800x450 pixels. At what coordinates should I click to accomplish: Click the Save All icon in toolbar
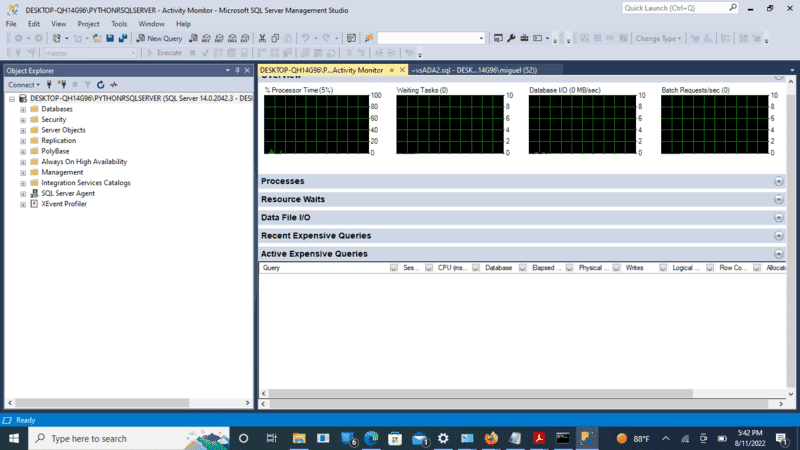pyautogui.click(x=122, y=38)
